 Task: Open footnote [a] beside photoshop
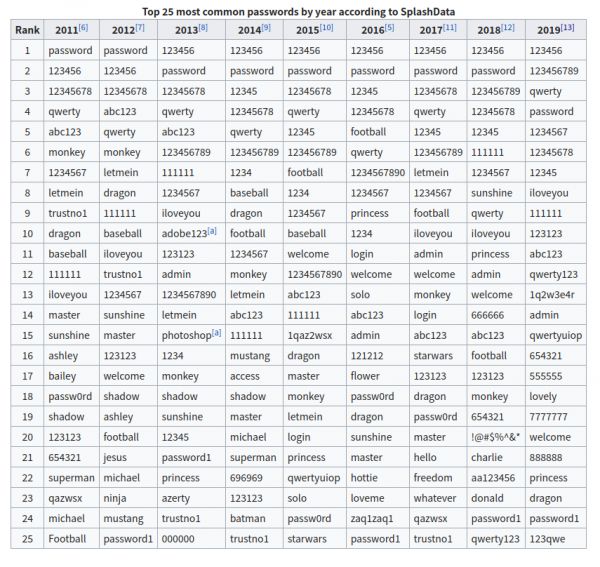coord(216,333)
